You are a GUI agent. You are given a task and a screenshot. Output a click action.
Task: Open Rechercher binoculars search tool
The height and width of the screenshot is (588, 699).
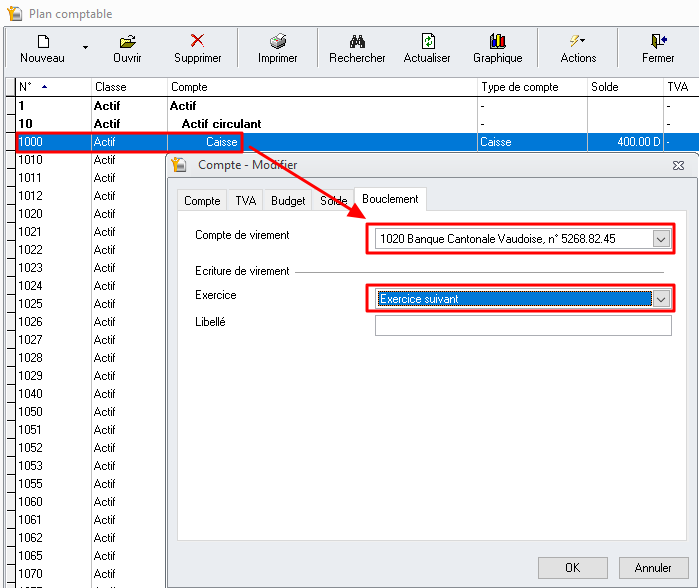[357, 42]
